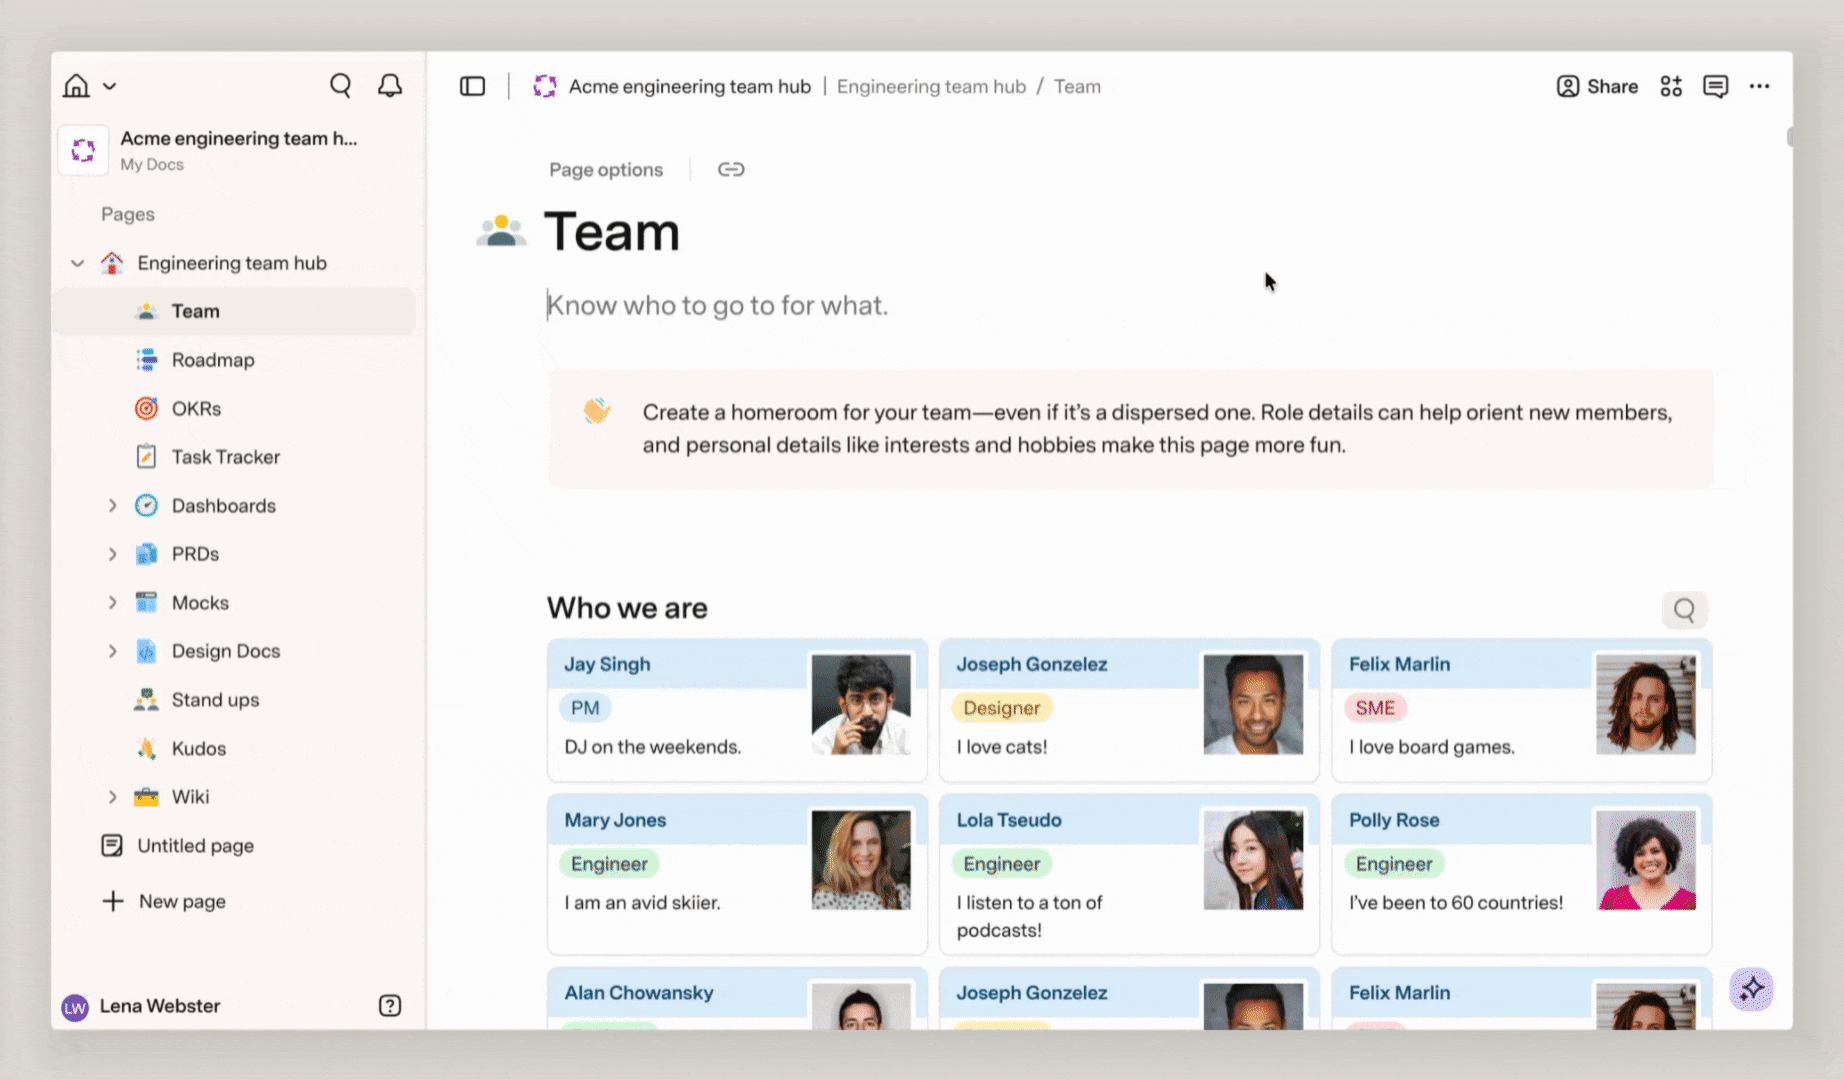1844x1080 pixels.
Task: Click the waving hand emoji in callout
Action: [597, 411]
